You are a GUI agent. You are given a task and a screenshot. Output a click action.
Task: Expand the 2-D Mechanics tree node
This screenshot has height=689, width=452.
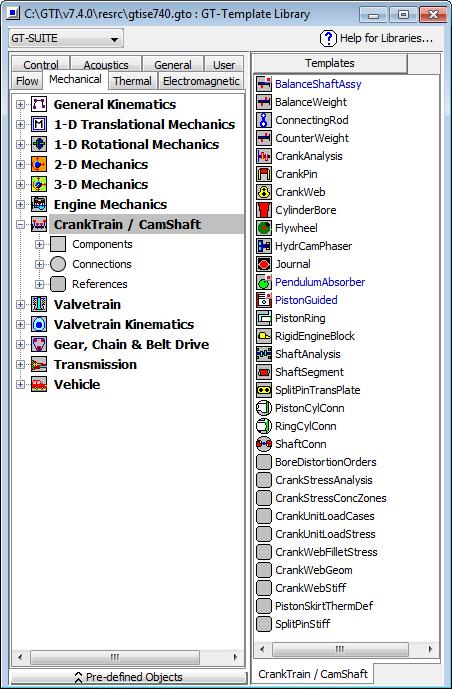tap(20, 164)
